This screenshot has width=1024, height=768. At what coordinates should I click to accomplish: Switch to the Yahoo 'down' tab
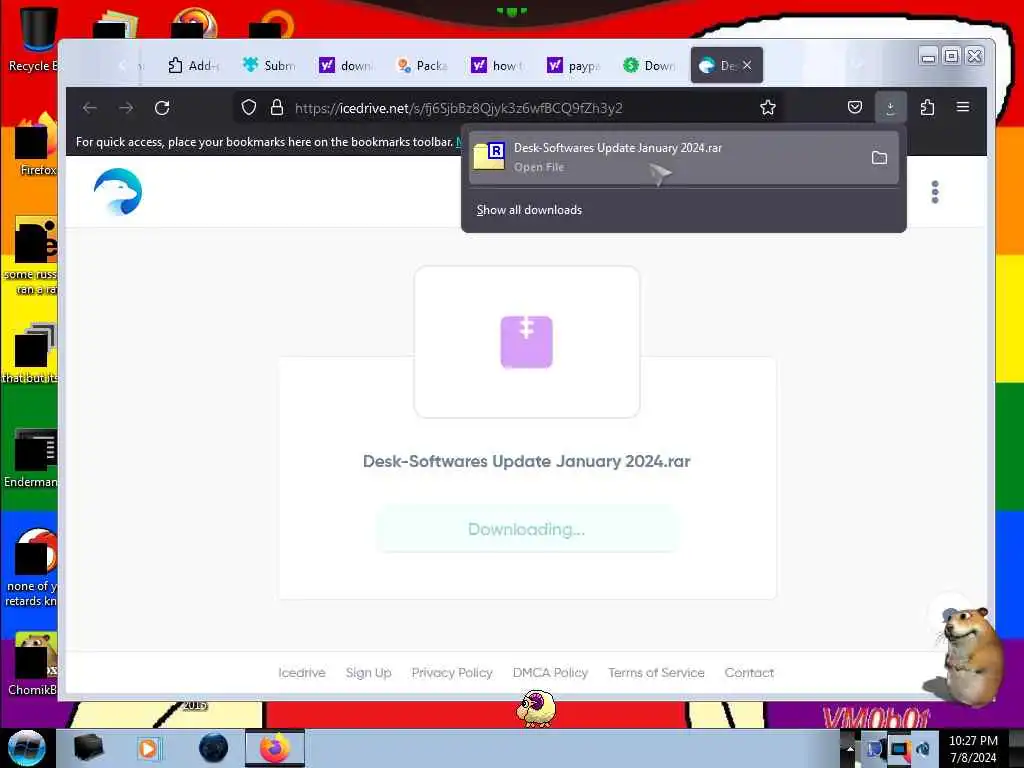click(346, 65)
